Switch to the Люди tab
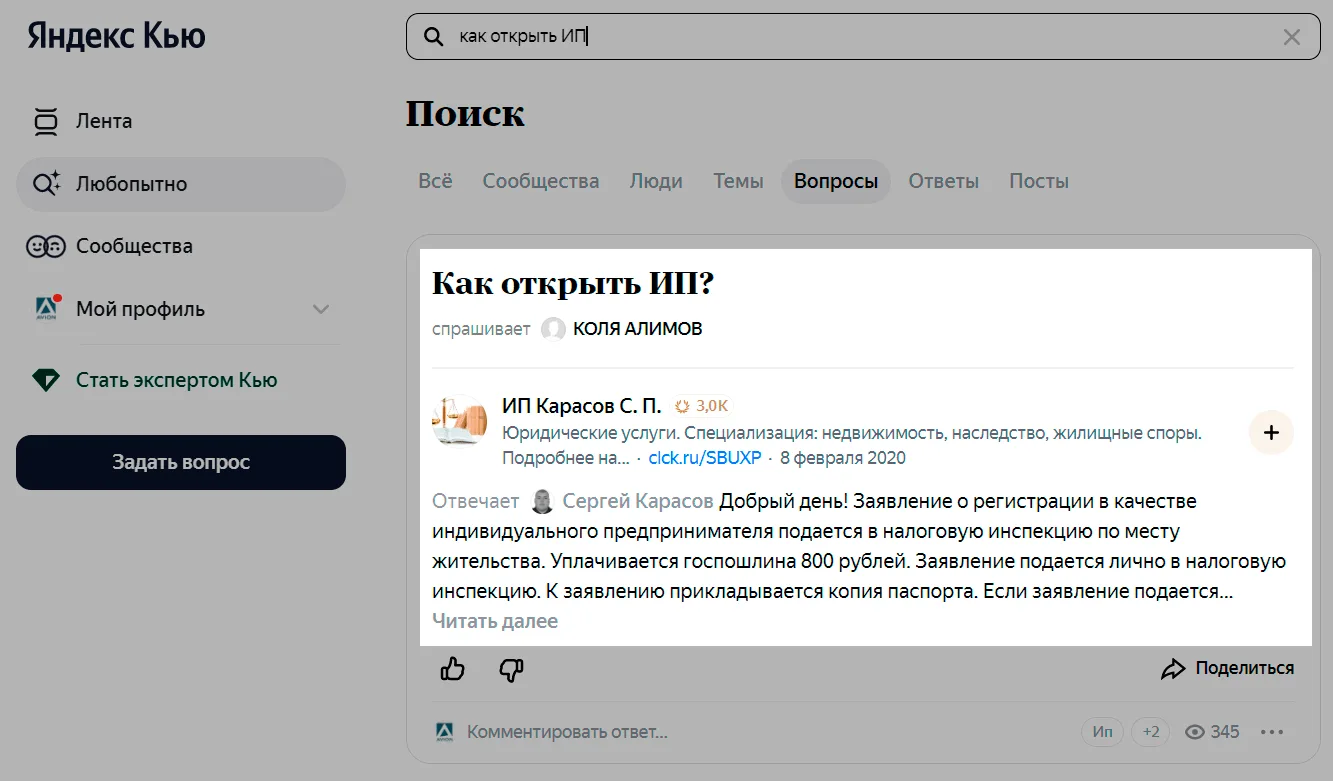This screenshot has width=1333, height=781. (x=656, y=181)
